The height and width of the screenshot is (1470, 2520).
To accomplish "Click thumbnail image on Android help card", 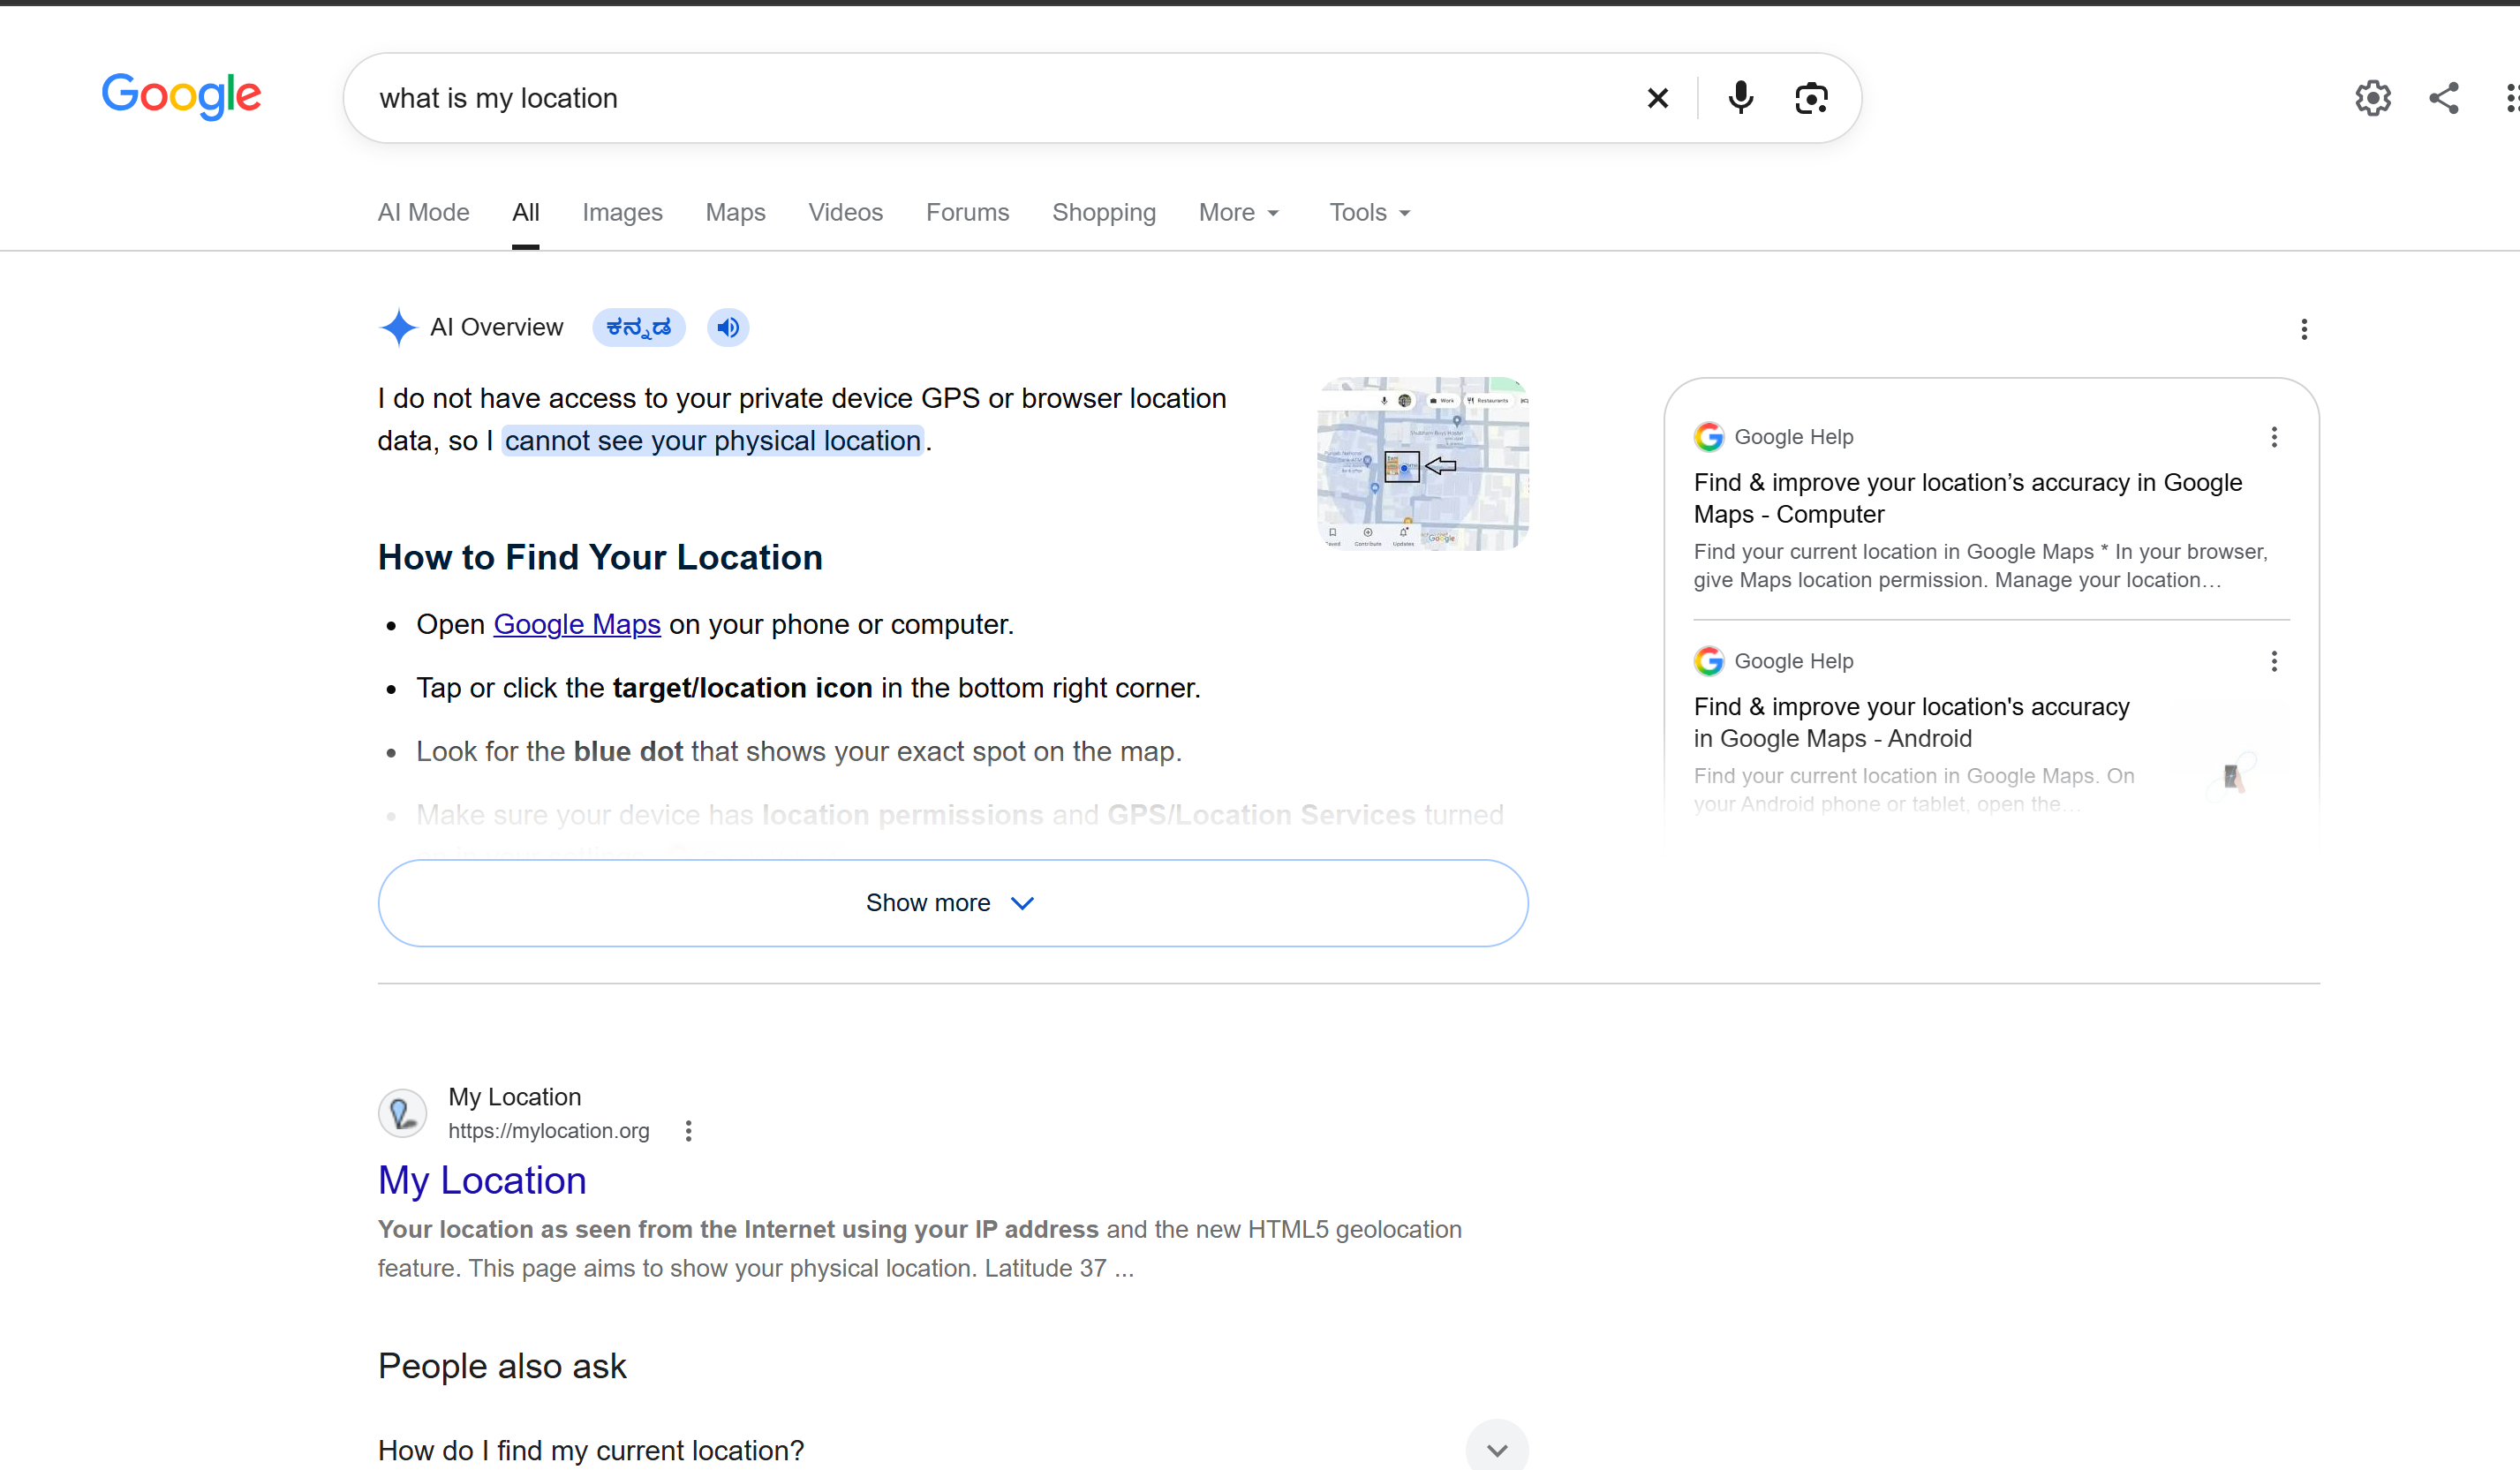I will coord(2232,777).
